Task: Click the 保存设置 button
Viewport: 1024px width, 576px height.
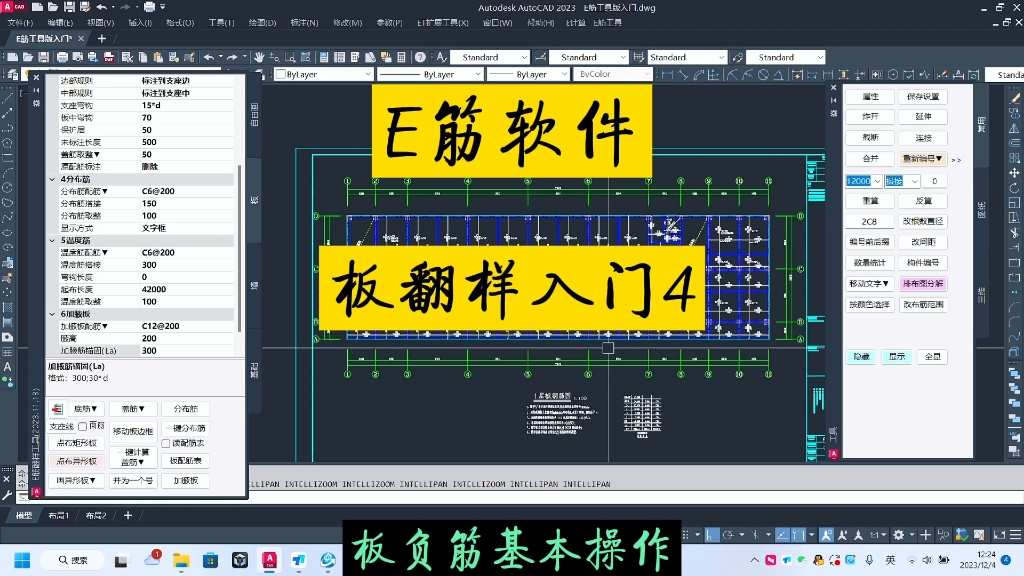Action: [923, 97]
